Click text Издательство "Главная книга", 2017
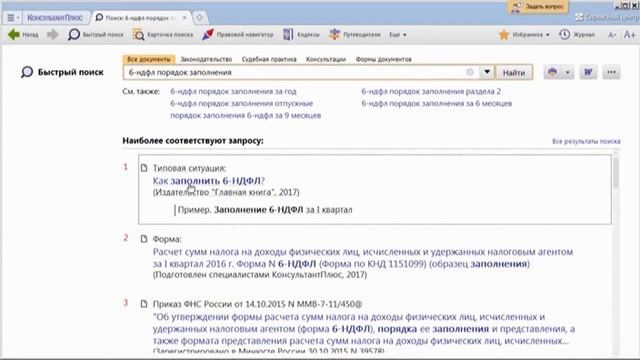Image resolution: width=640 pixels, height=360 pixels. (x=226, y=192)
